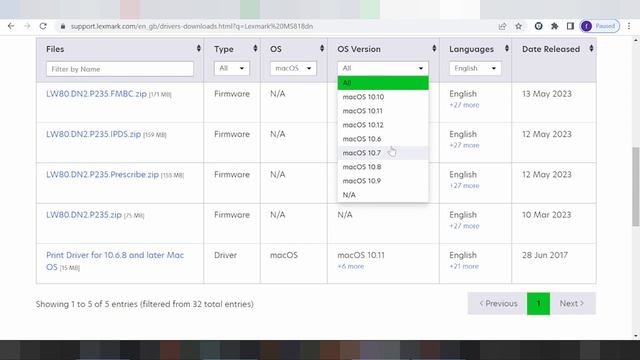Sort table by Type column arrows
Viewport: 640px width, 360px height.
click(x=255, y=49)
